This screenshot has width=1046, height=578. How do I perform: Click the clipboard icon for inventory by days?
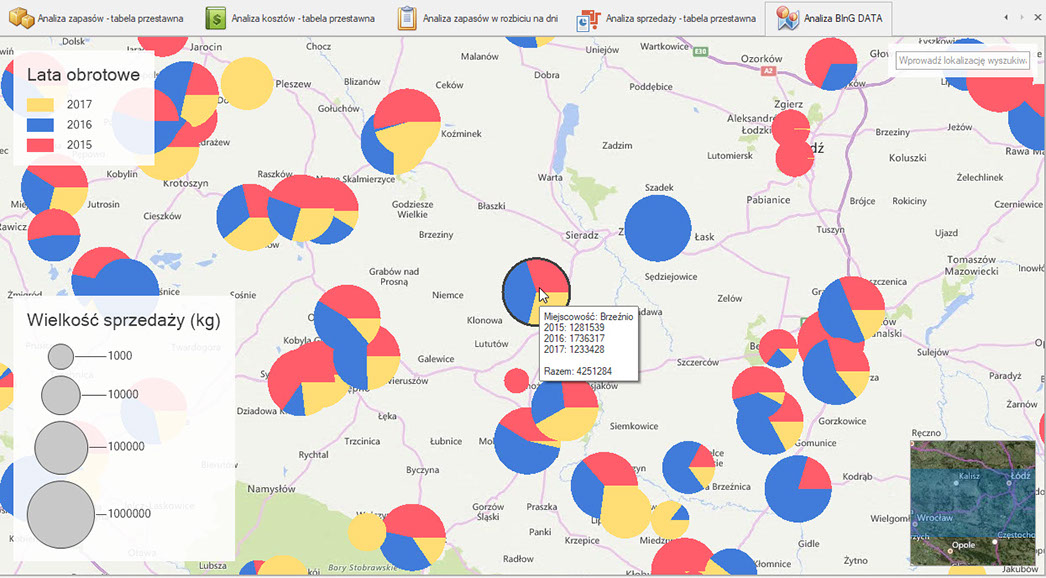point(407,18)
